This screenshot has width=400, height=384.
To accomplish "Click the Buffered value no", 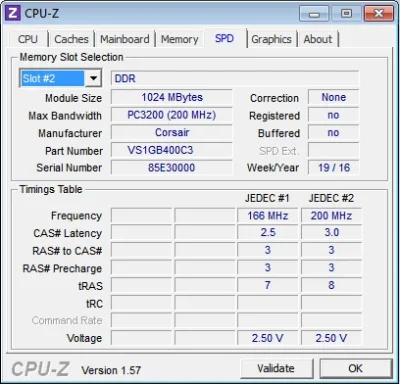I will [x=333, y=132].
